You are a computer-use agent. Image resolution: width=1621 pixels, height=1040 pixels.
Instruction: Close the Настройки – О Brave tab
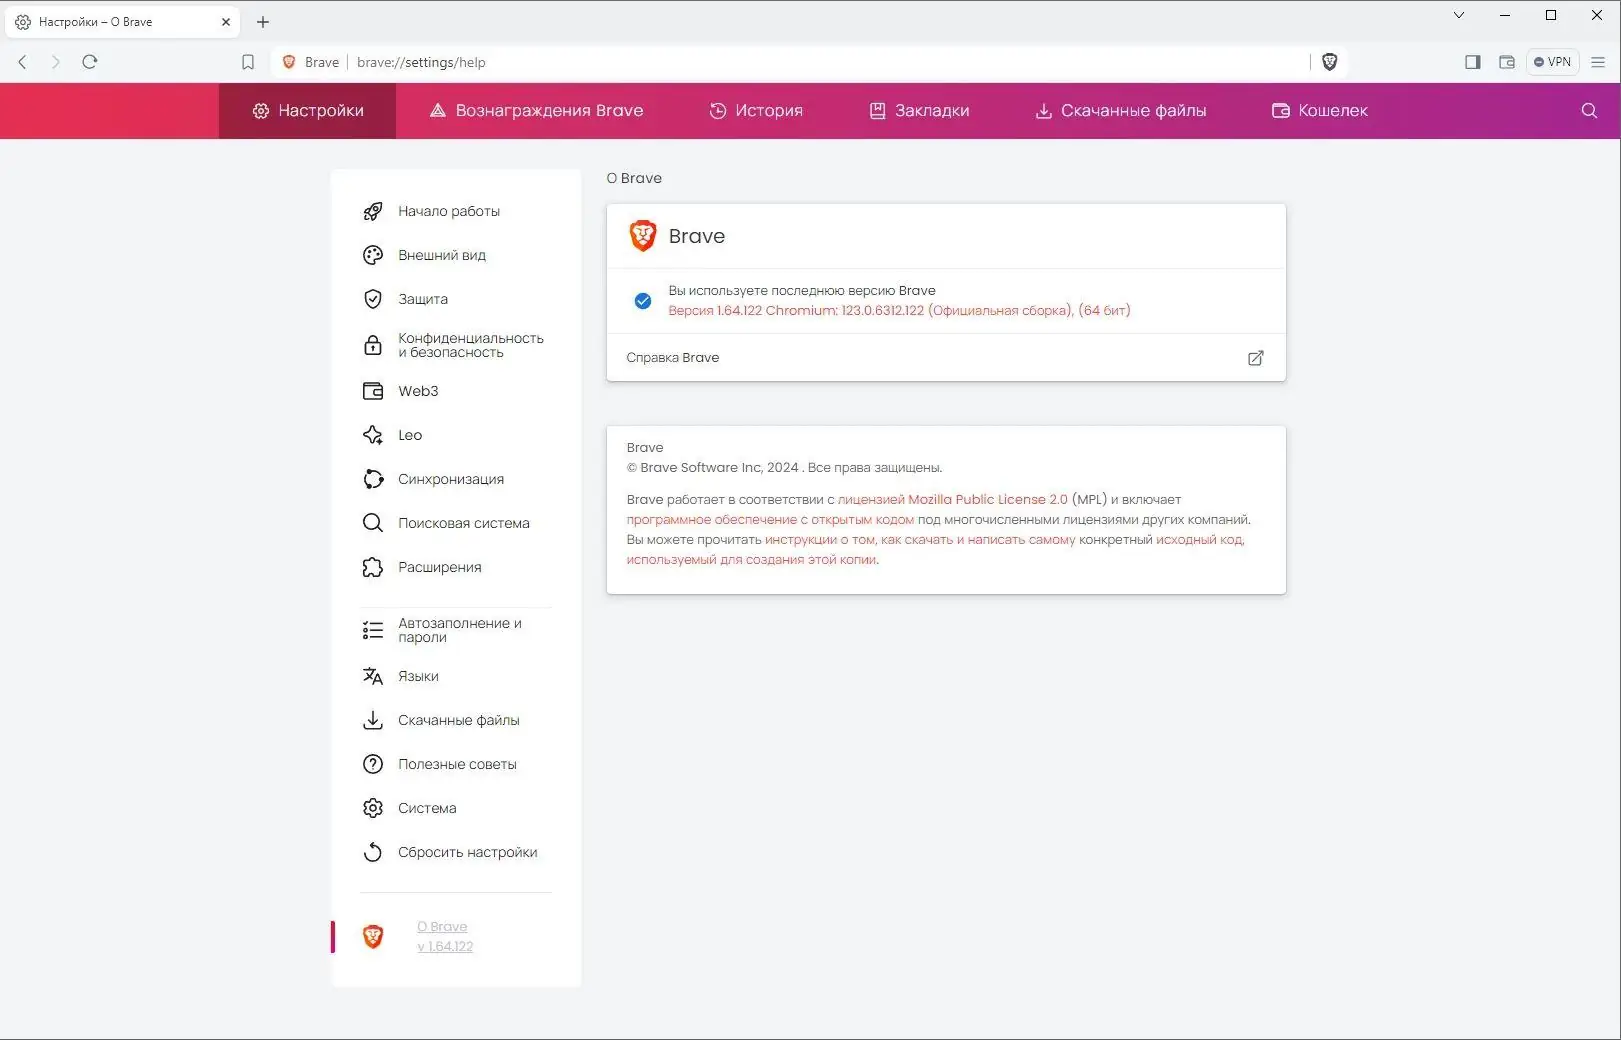pyautogui.click(x=226, y=22)
